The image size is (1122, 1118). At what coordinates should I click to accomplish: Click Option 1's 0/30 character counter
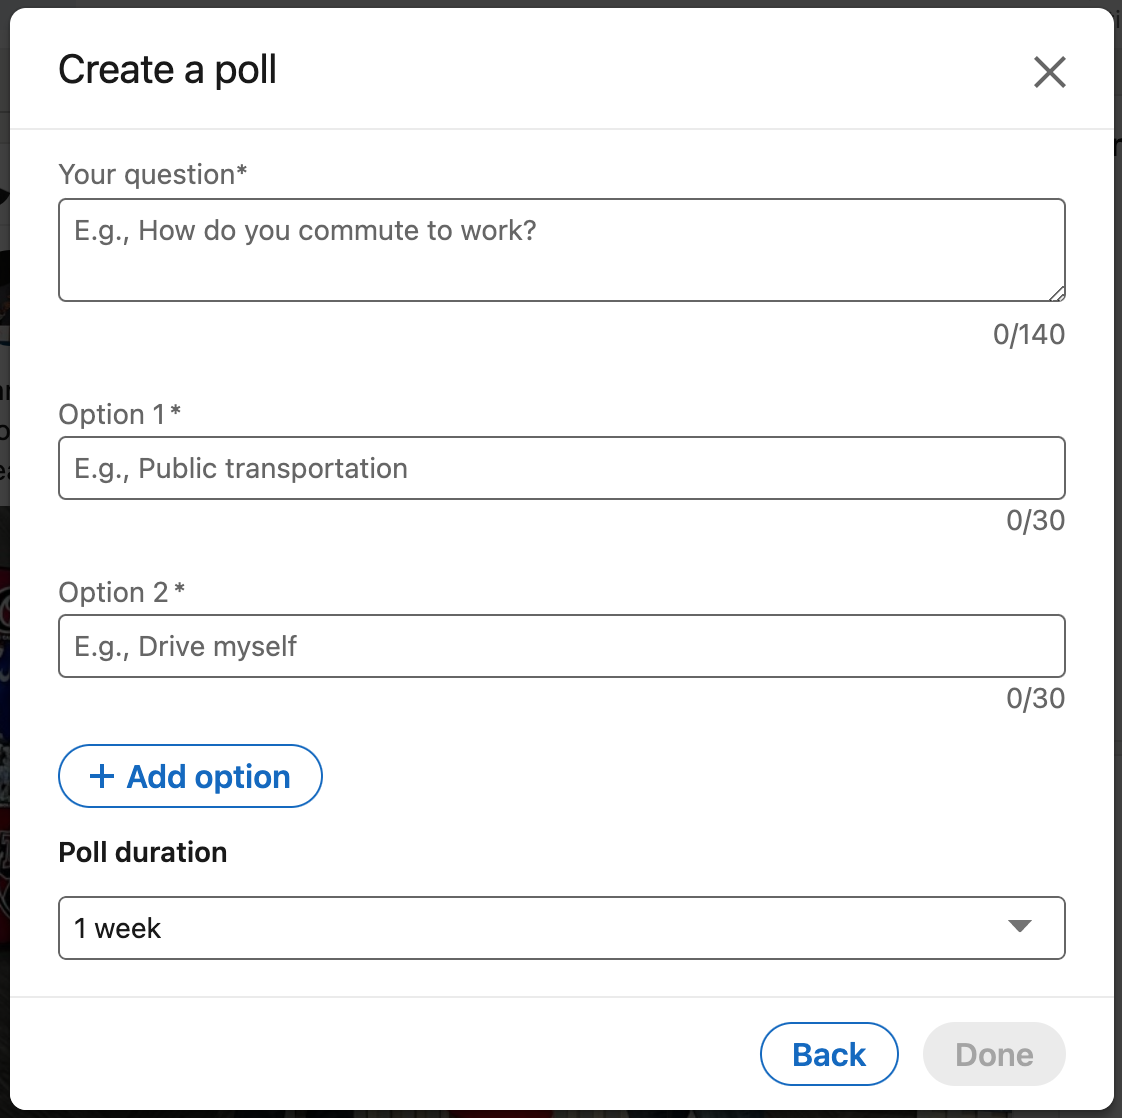click(x=1035, y=520)
